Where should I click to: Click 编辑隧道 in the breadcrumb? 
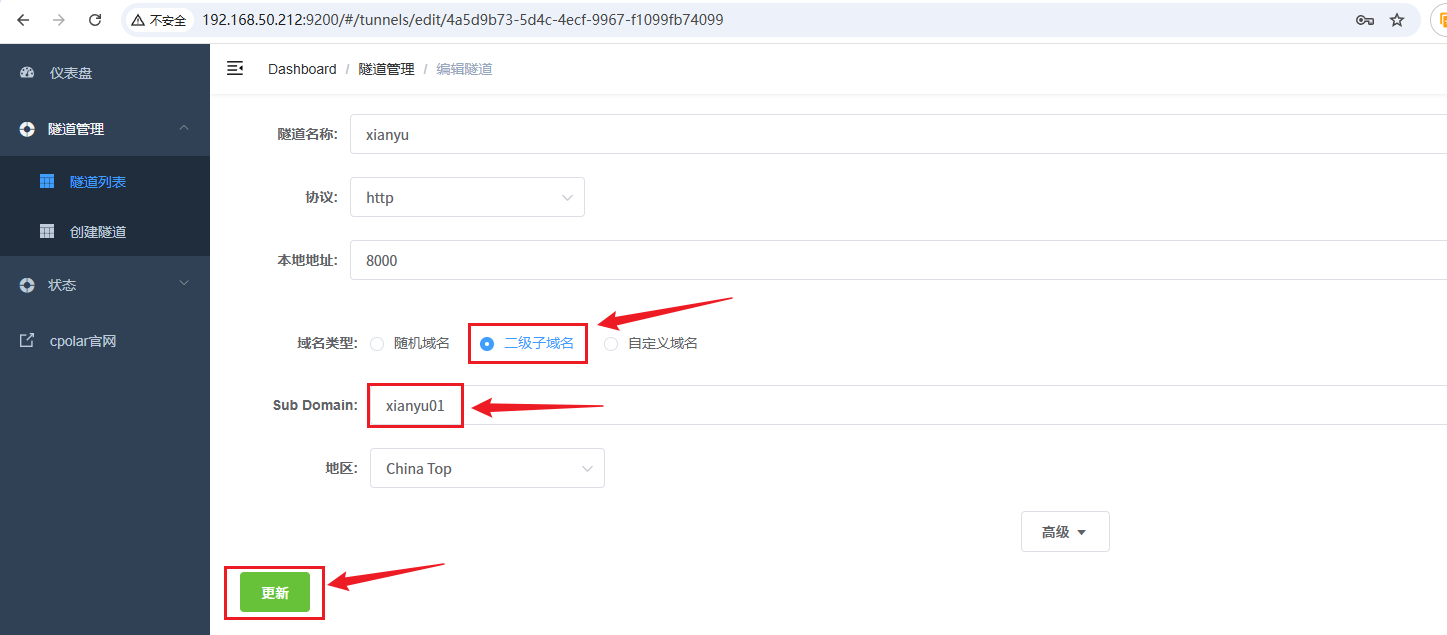pyautogui.click(x=465, y=69)
